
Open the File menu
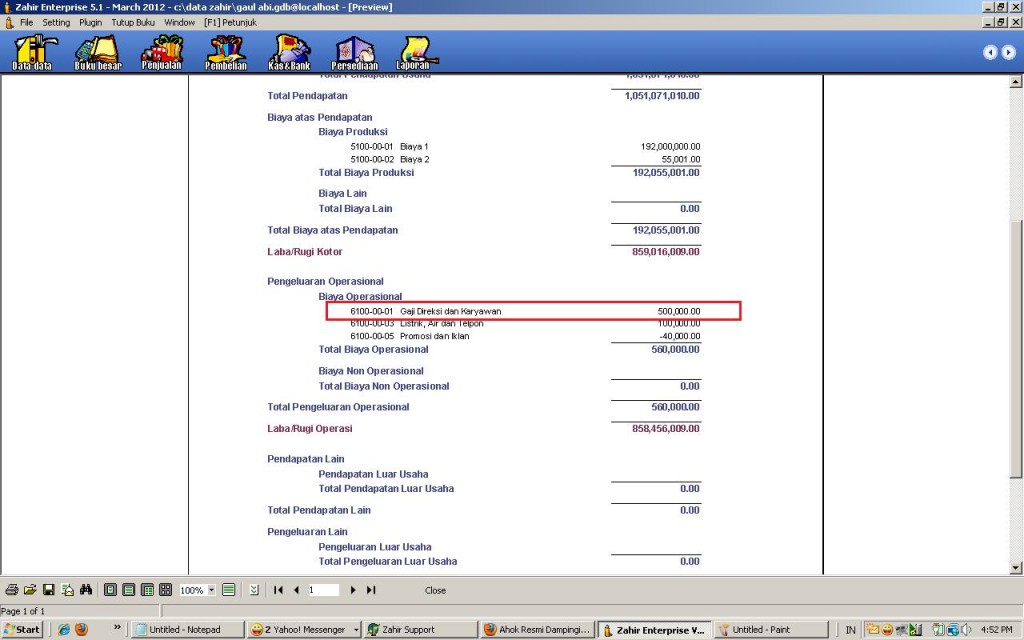pyautogui.click(x=26, y=22)
